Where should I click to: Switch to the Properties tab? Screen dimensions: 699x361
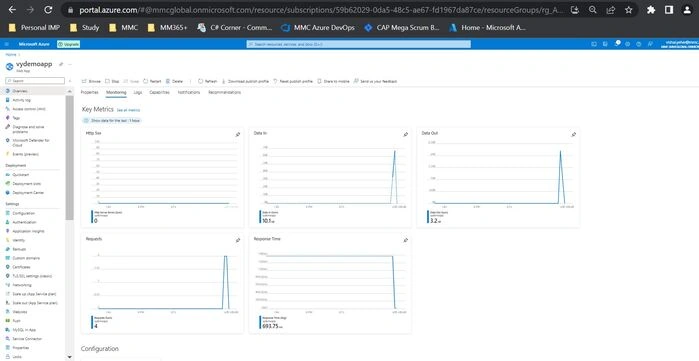[89, 92]
